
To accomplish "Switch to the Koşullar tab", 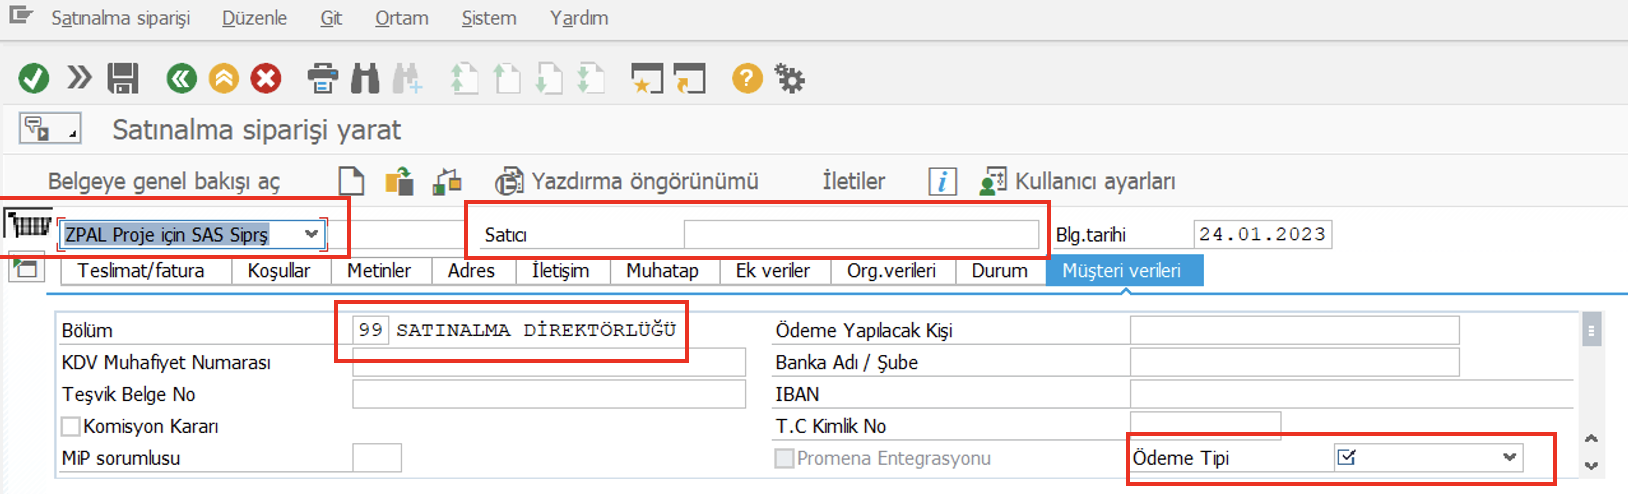I will (x=279, y=271).
